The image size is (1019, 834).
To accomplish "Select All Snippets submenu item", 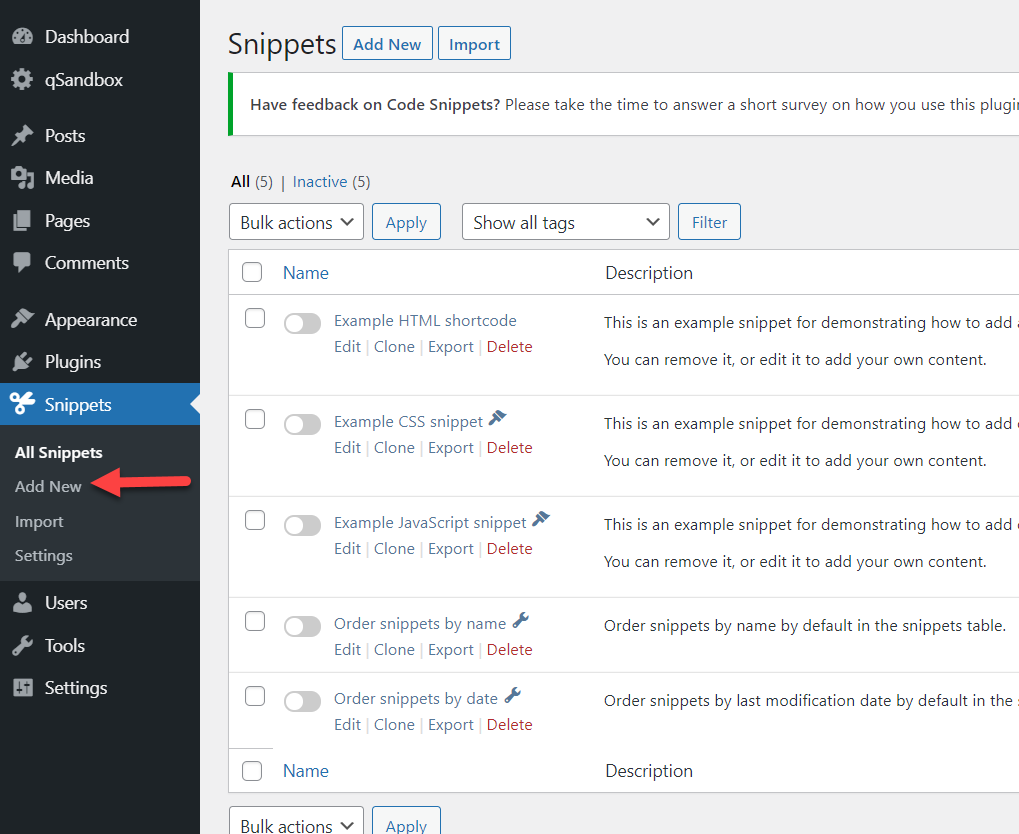I will (x=58, y=452).
